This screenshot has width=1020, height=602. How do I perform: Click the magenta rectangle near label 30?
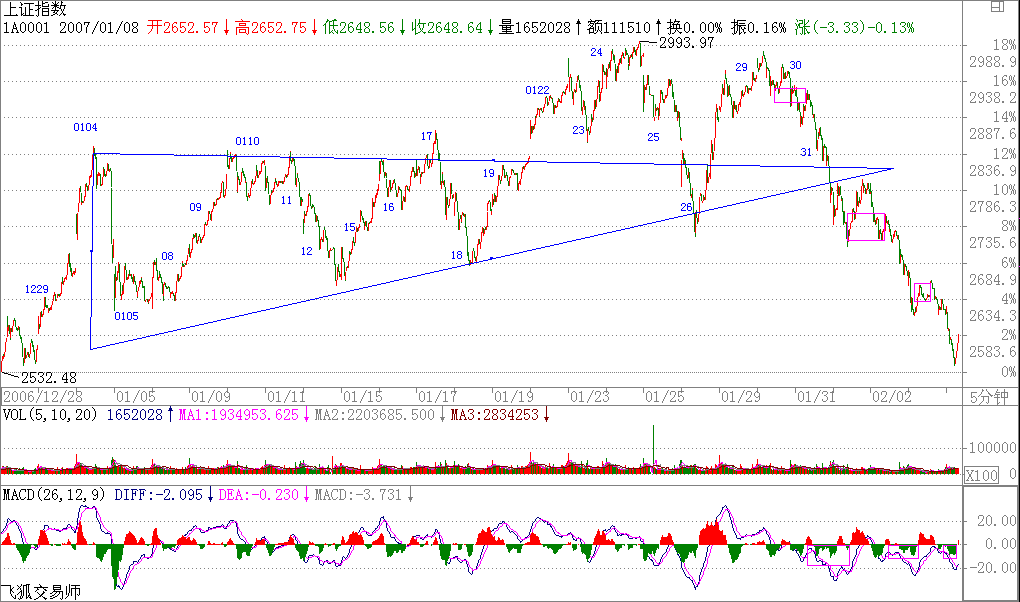[x=789, y=95]
